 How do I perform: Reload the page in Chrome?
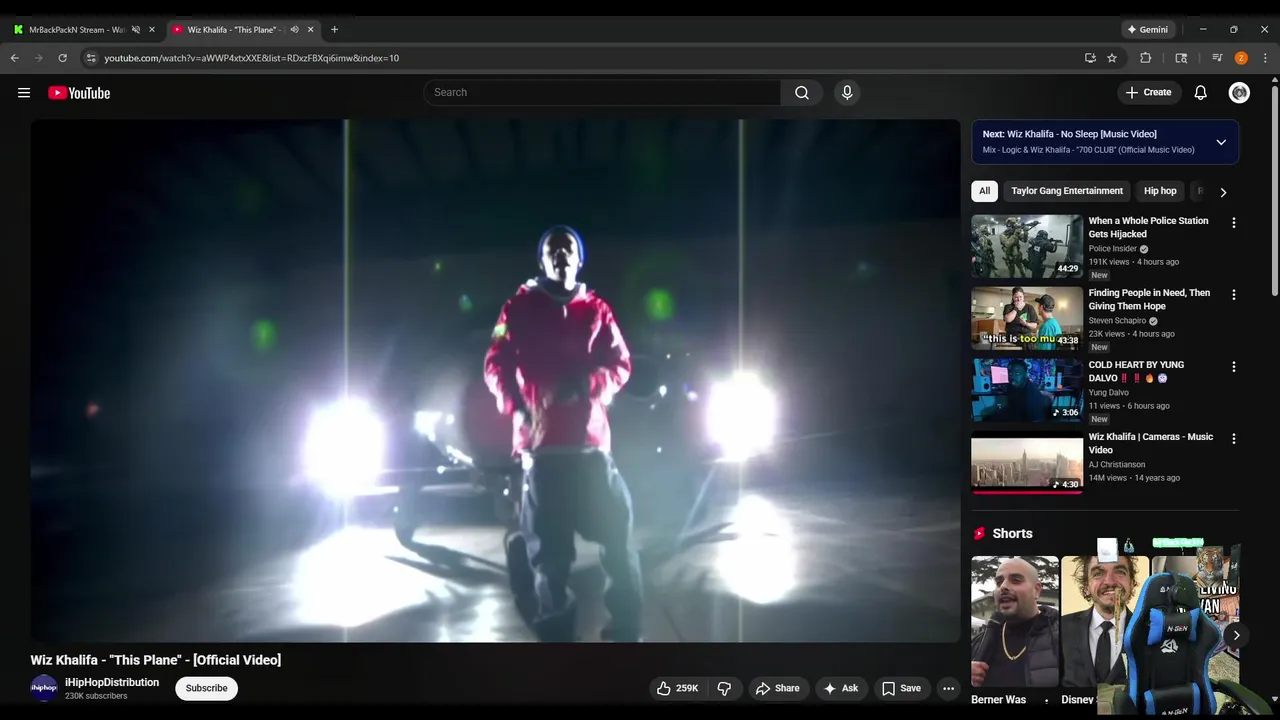[x=62, y=58]
